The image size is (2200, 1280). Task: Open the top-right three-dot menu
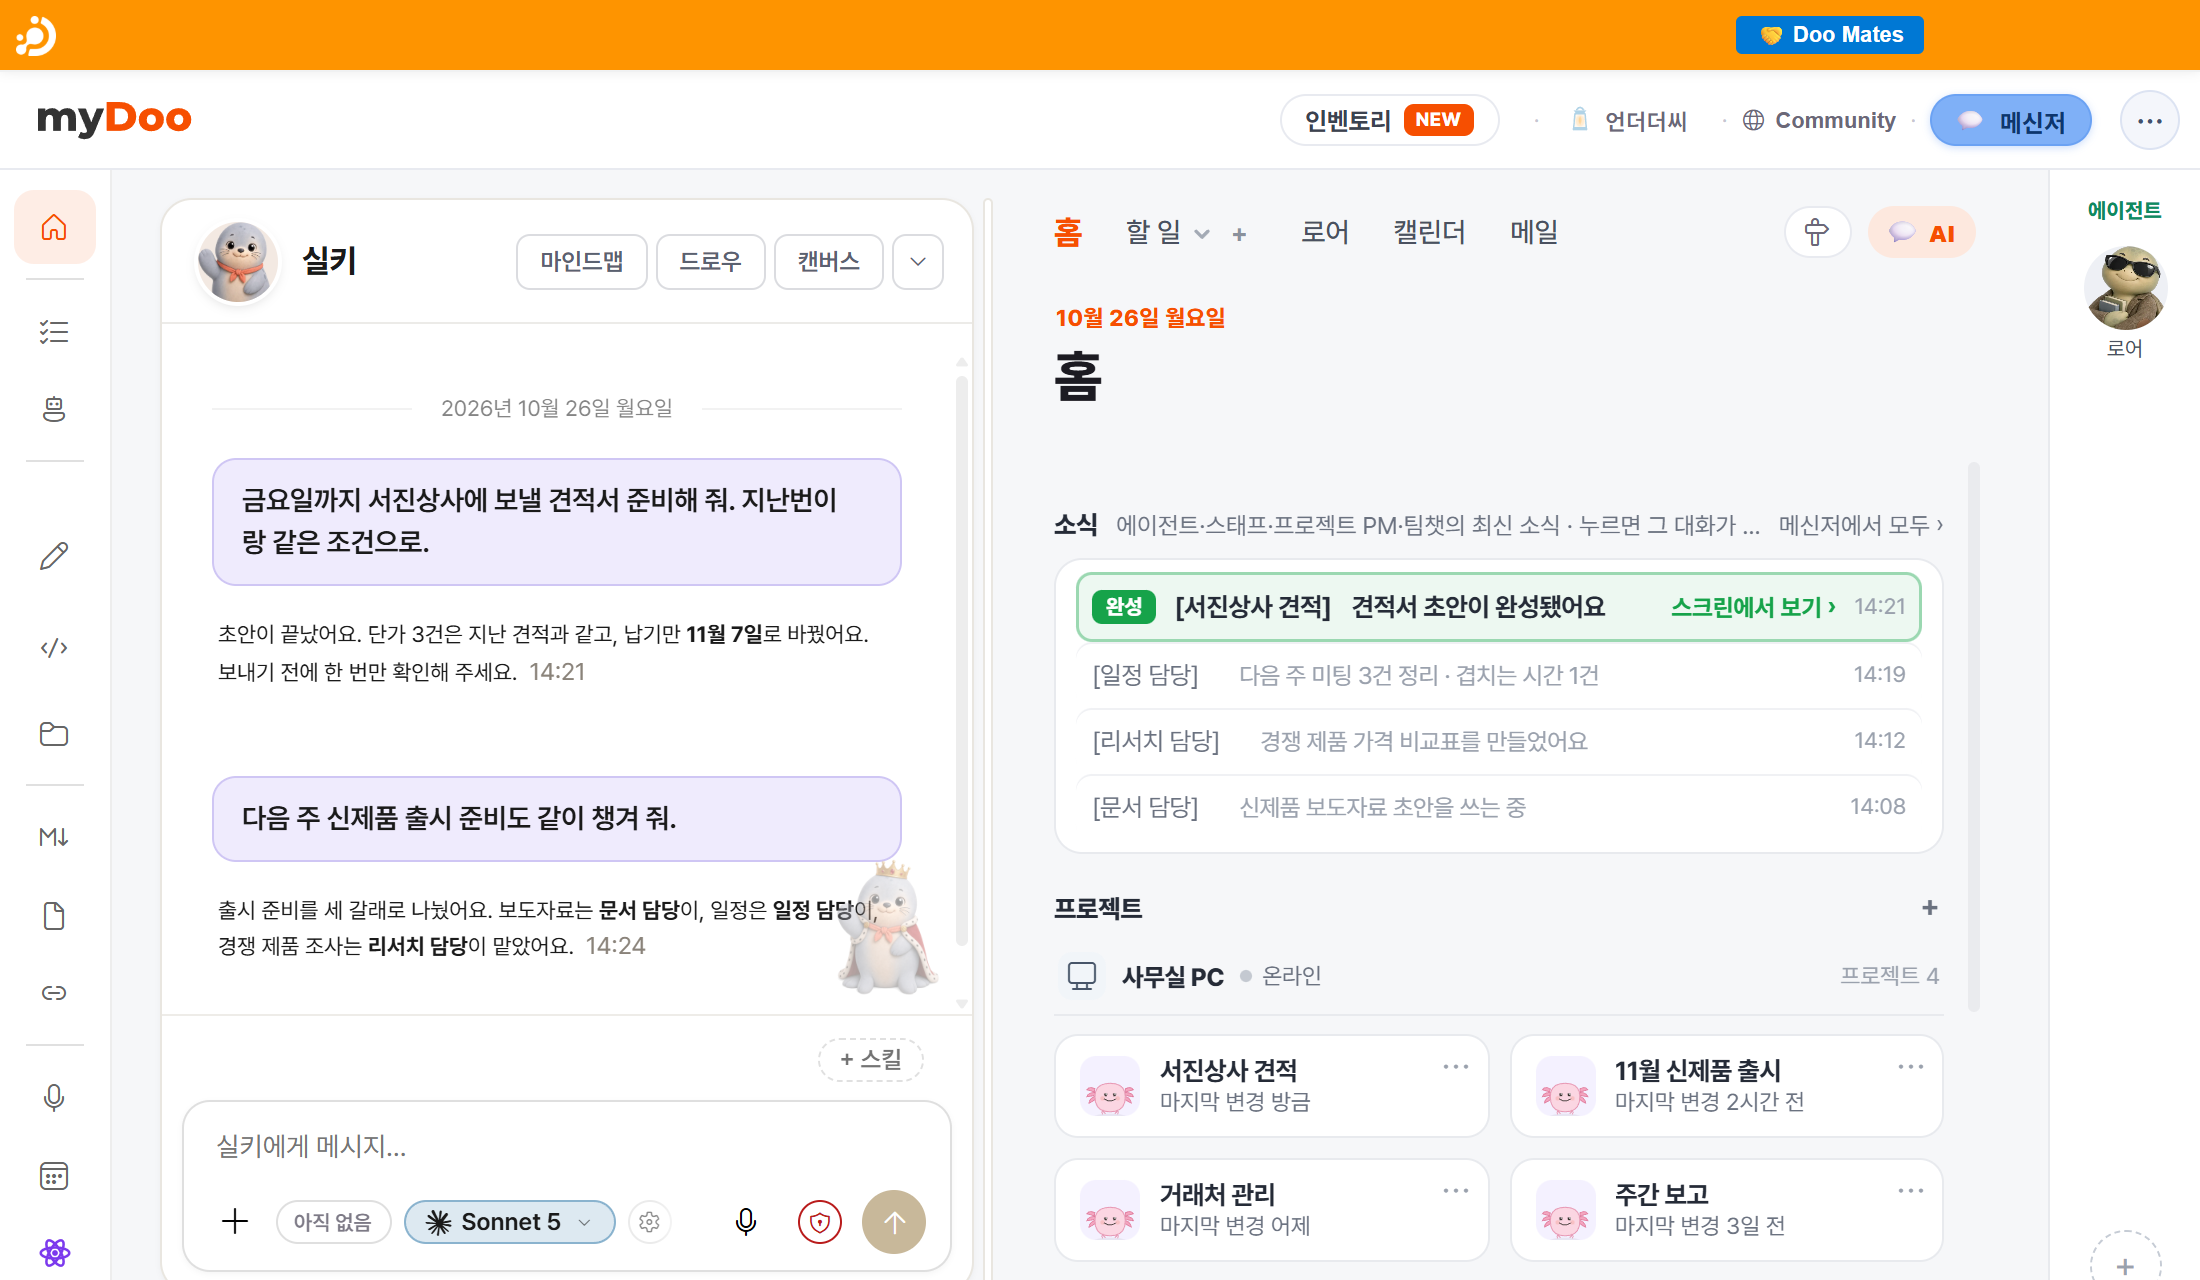[2150, 121]
